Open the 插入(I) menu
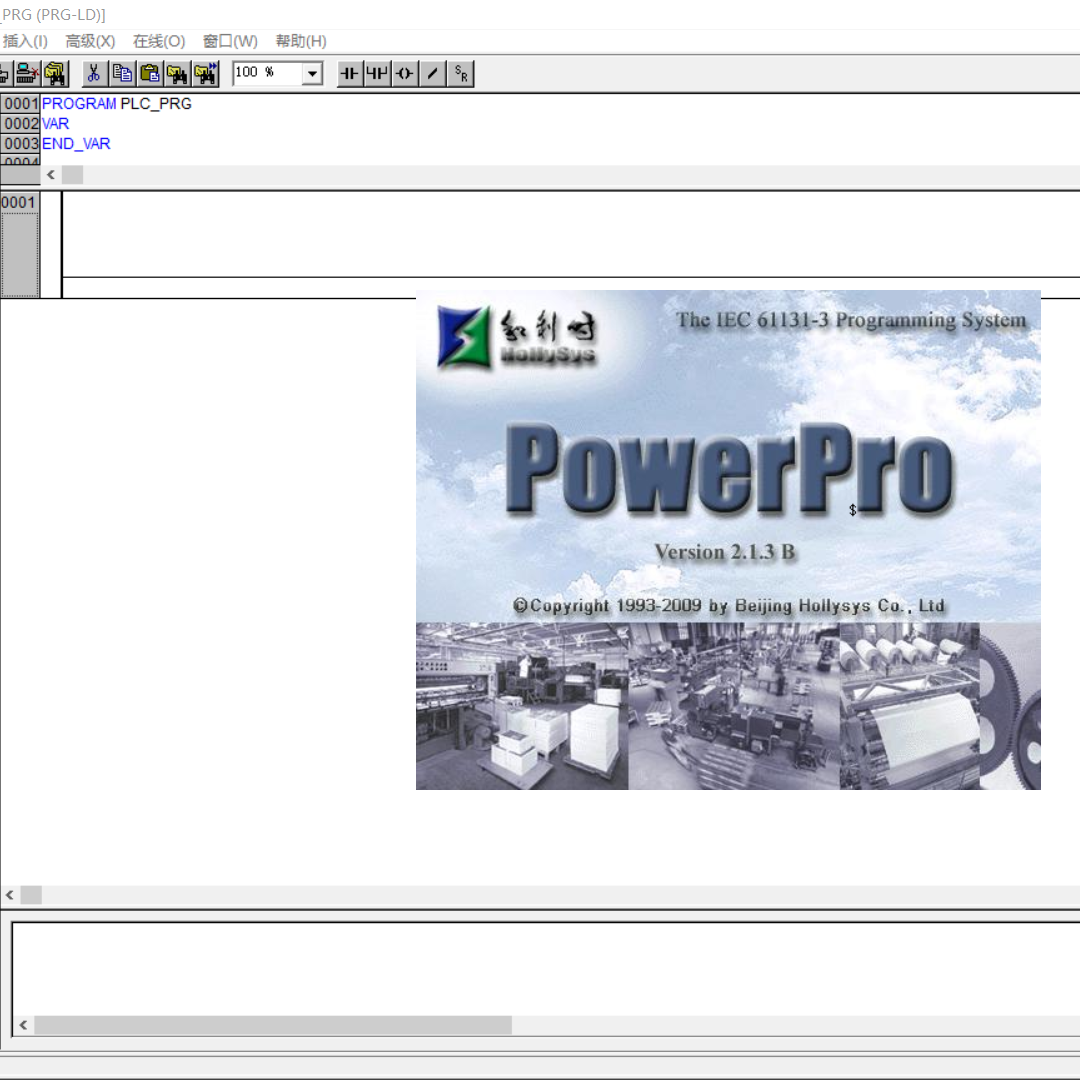Viewport: 1080px width, 1080px height. pos(24,41)
